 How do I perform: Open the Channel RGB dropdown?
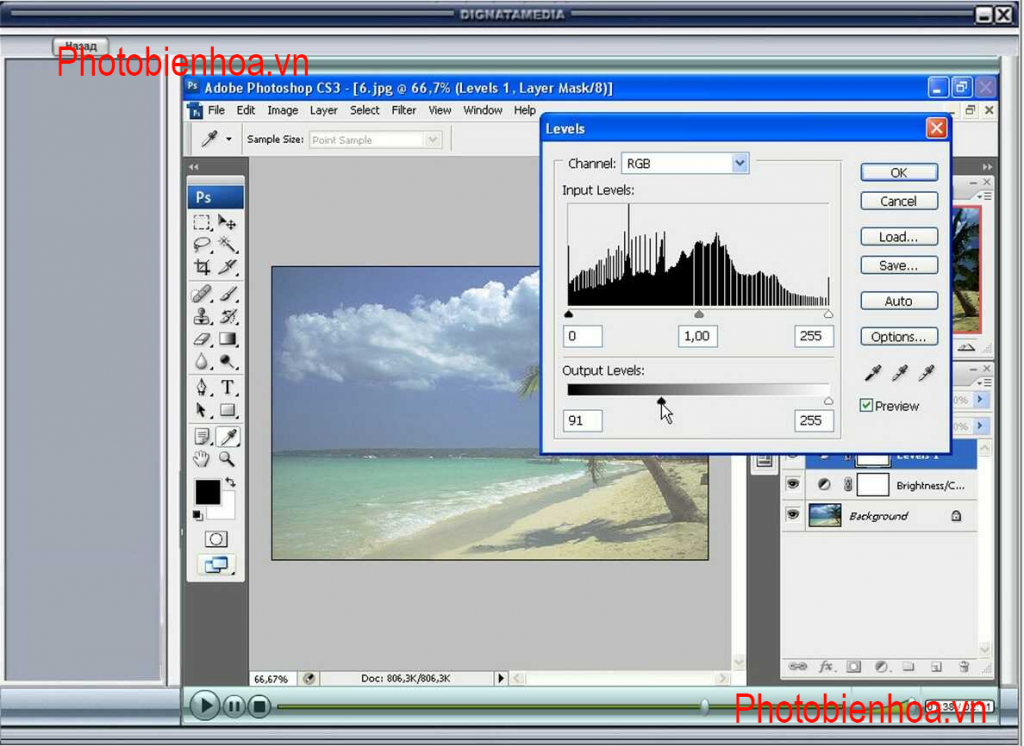(x=739, y=163)
